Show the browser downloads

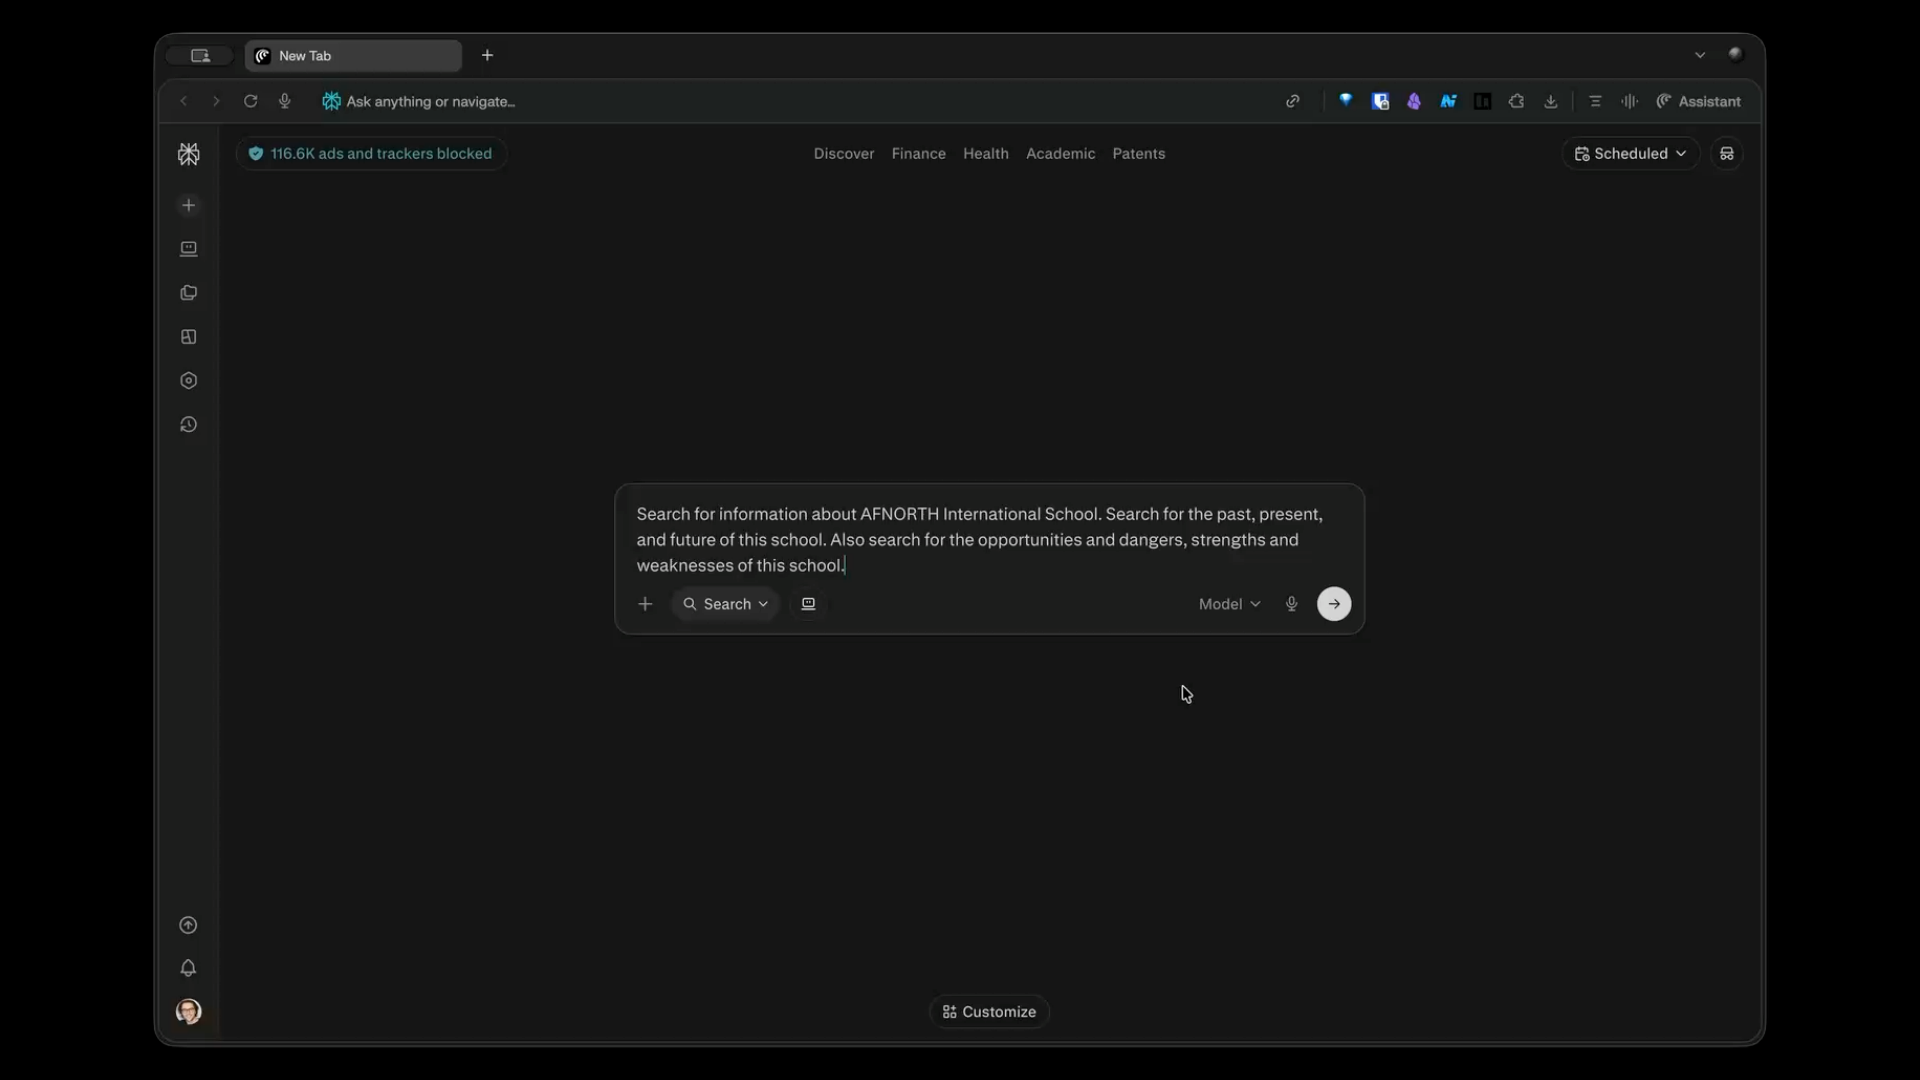tap(1551, 101)
